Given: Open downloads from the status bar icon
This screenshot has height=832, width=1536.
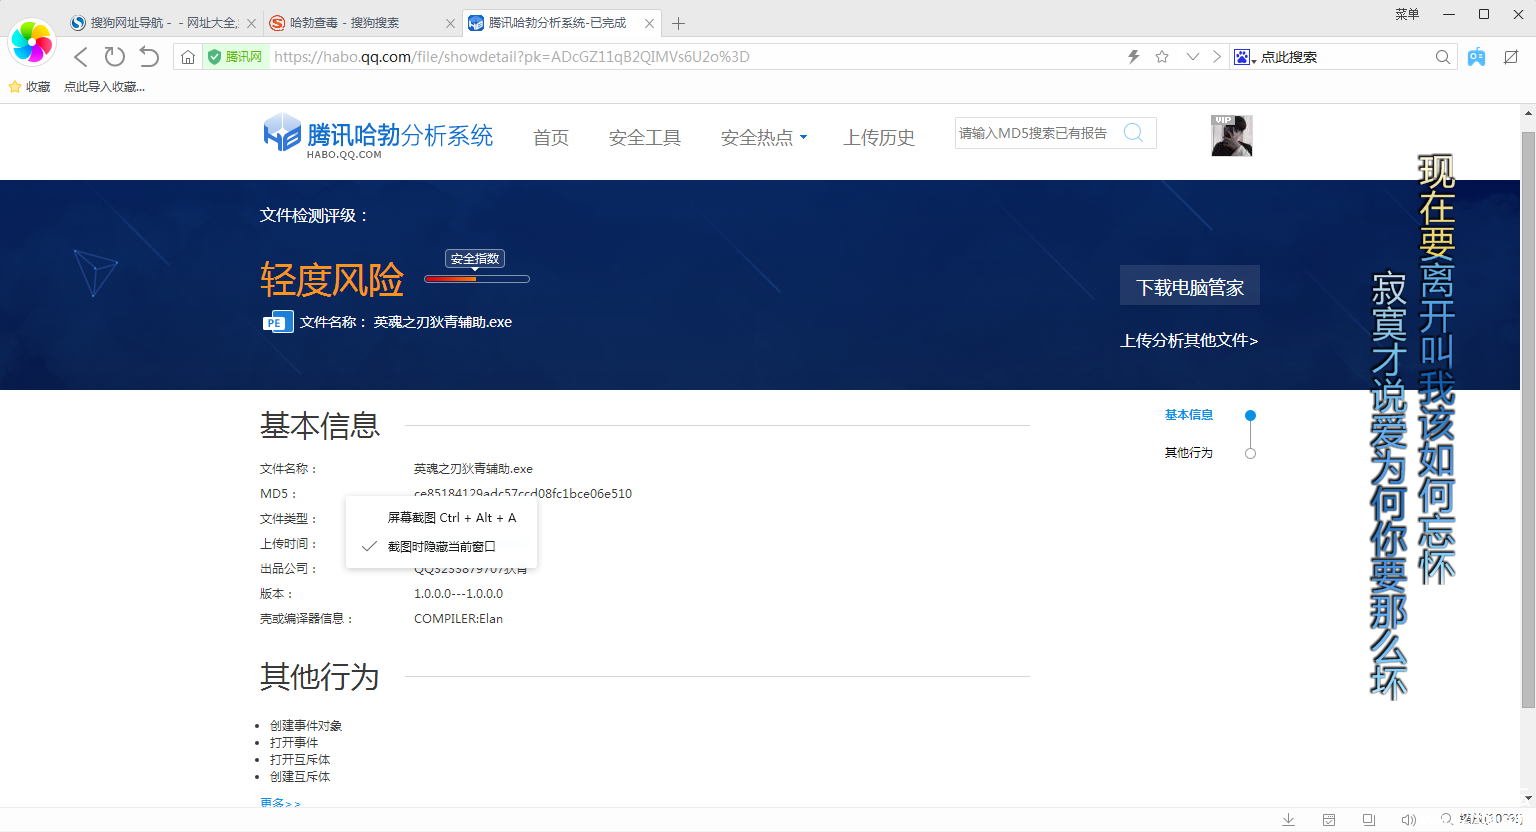Looking at the screenshot, I should pos(1289,820).
